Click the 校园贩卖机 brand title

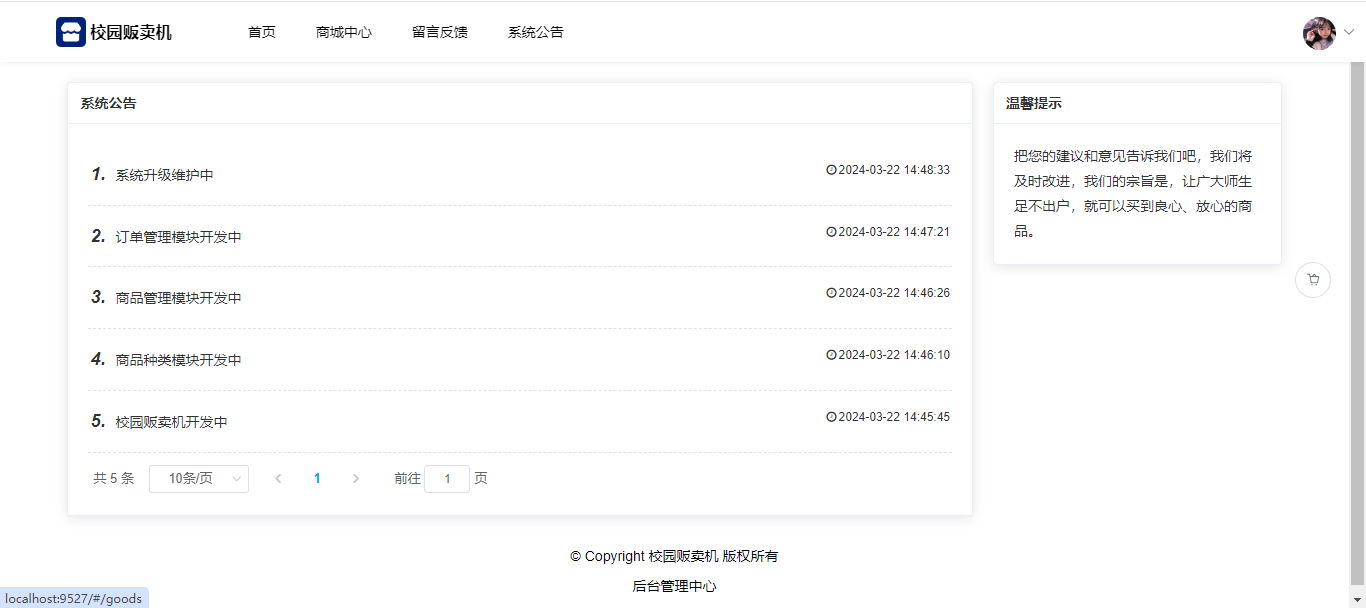[x=131, y=32]
